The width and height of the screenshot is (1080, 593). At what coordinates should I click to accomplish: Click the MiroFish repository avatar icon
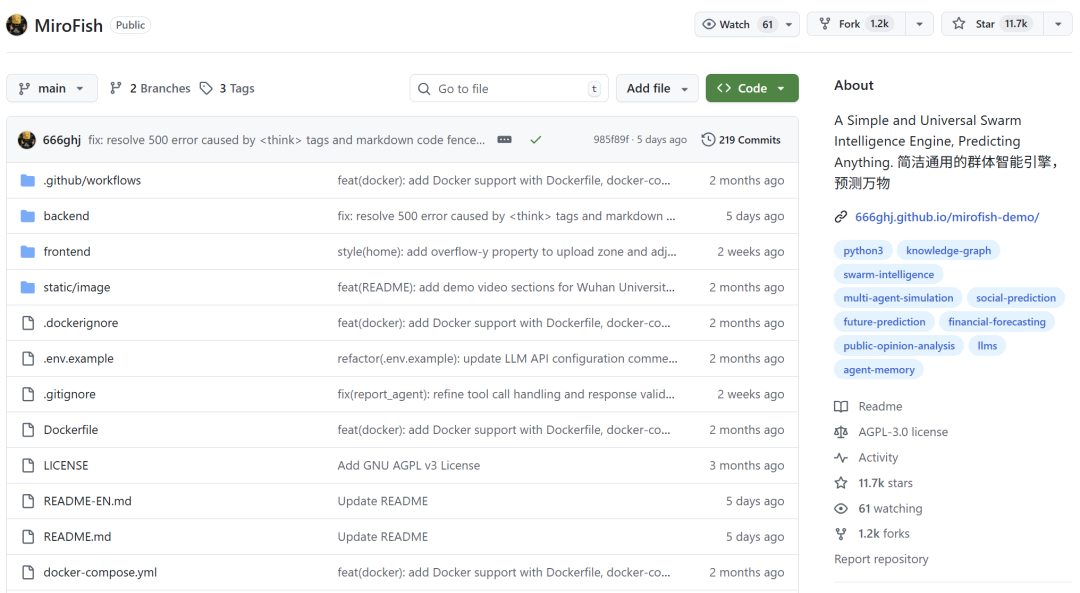click(17, 25)
